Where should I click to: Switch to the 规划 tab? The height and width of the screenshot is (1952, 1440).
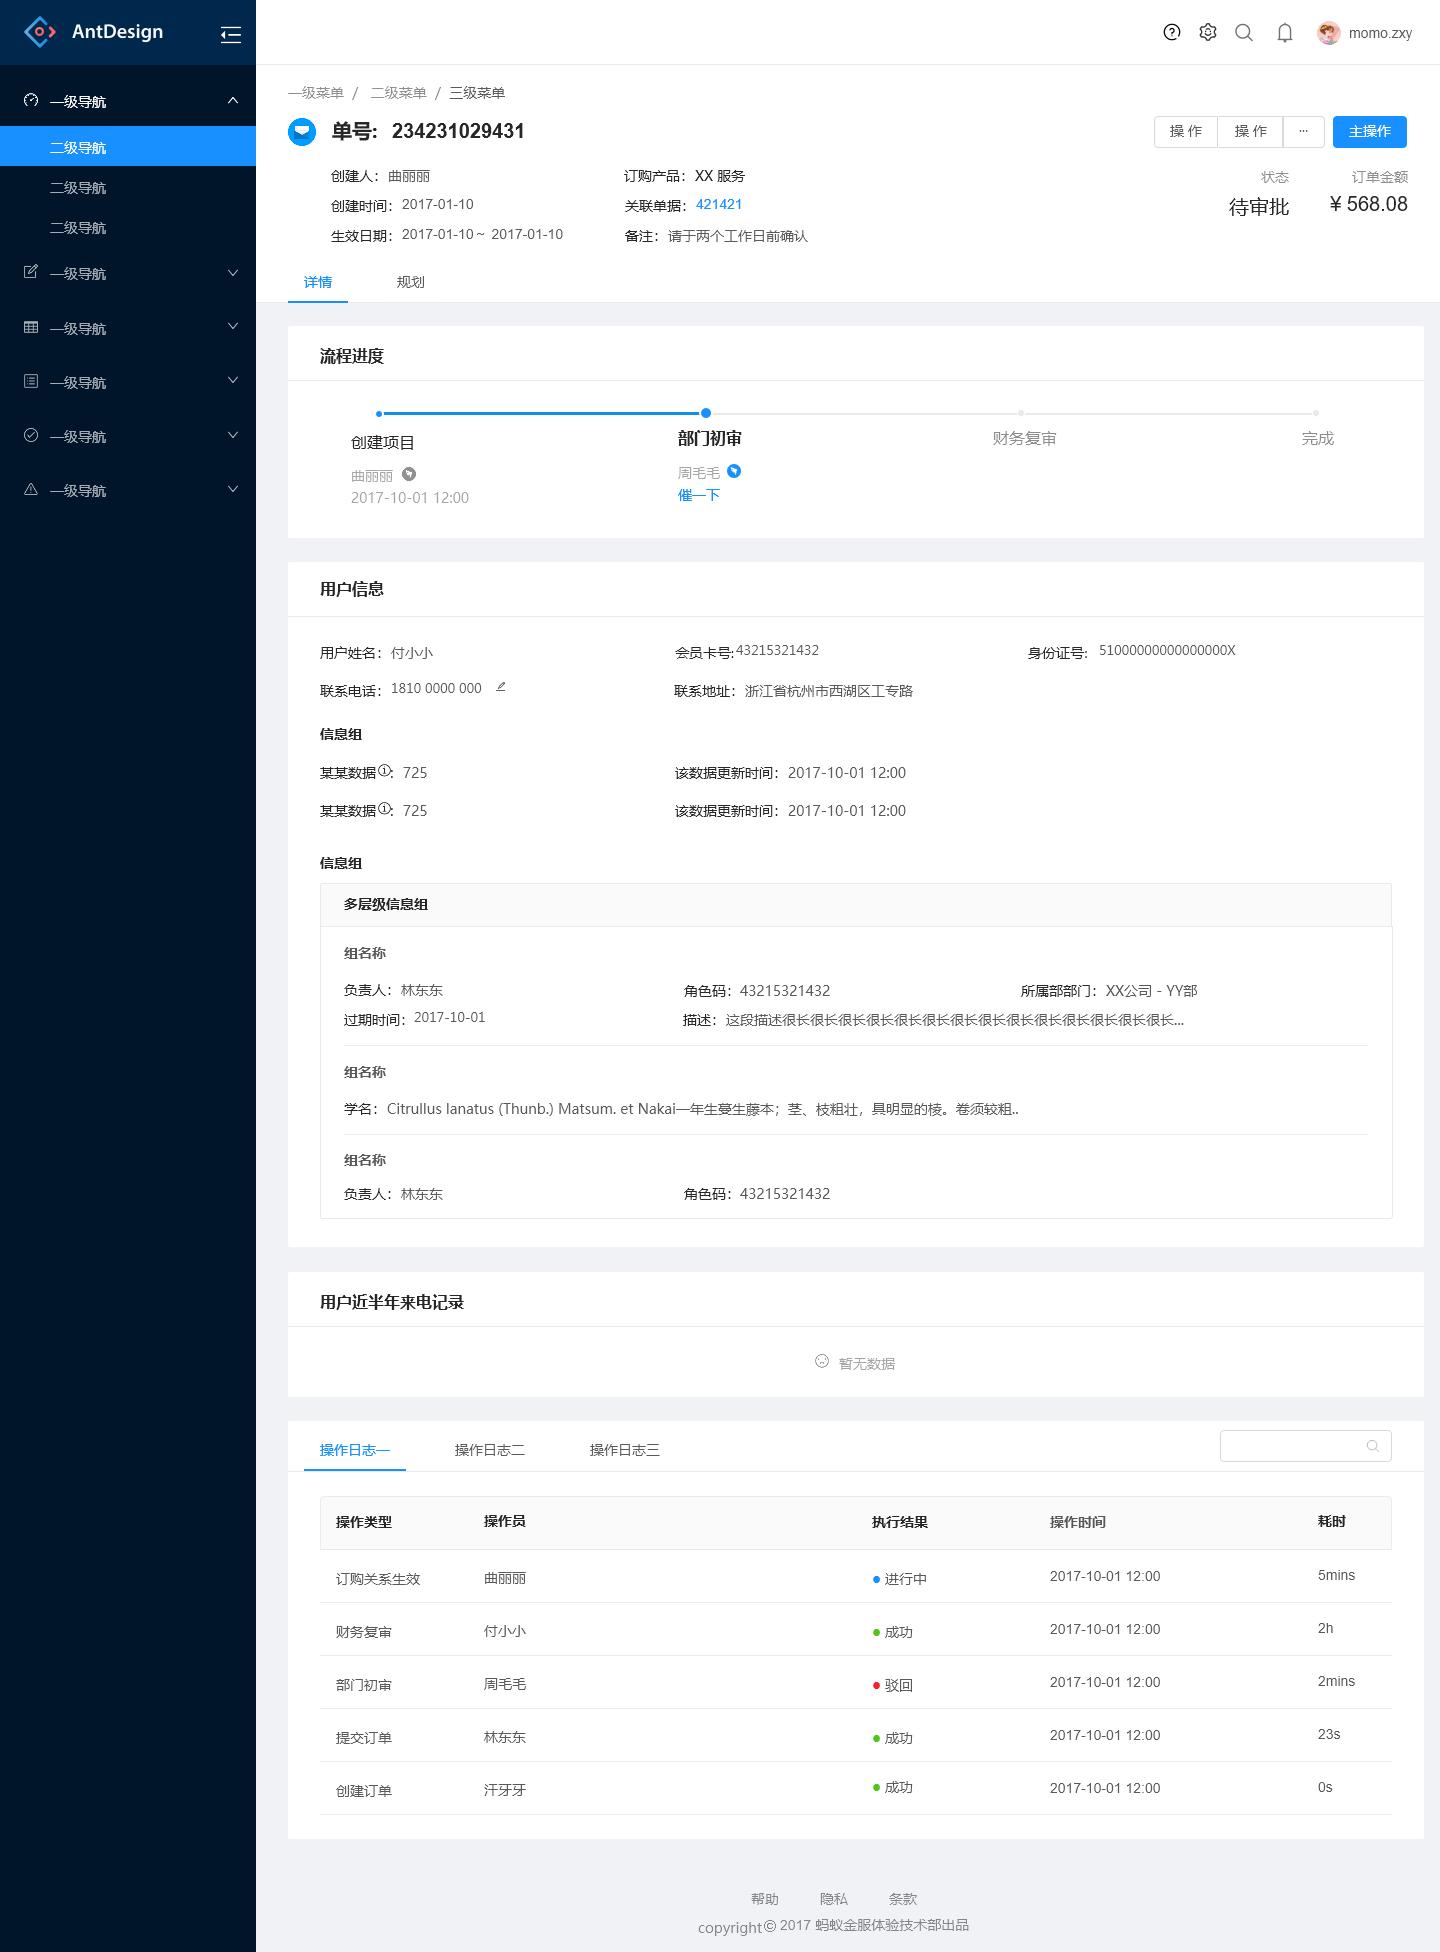pyautogui.click(x=411, y=282)
